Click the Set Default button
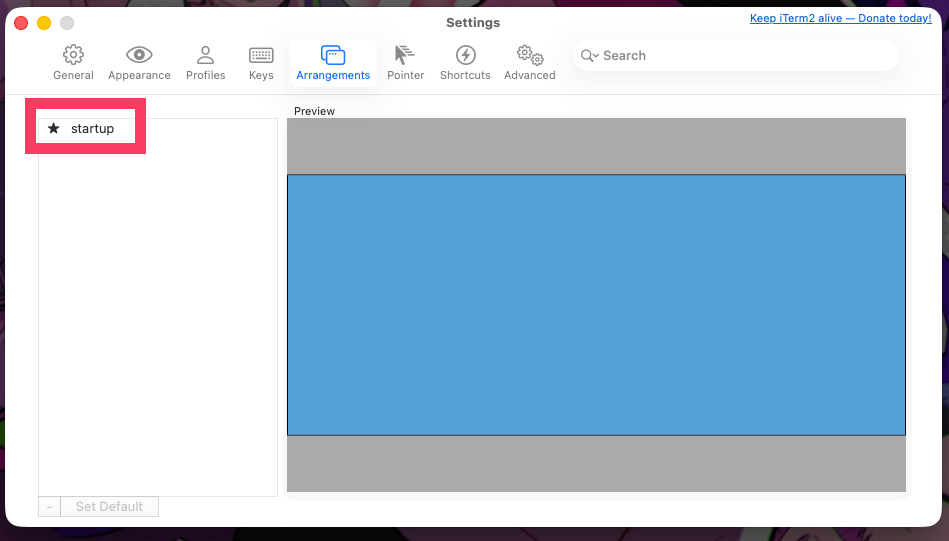This screenshot has height=541, width=949. (x=109, y=507)
